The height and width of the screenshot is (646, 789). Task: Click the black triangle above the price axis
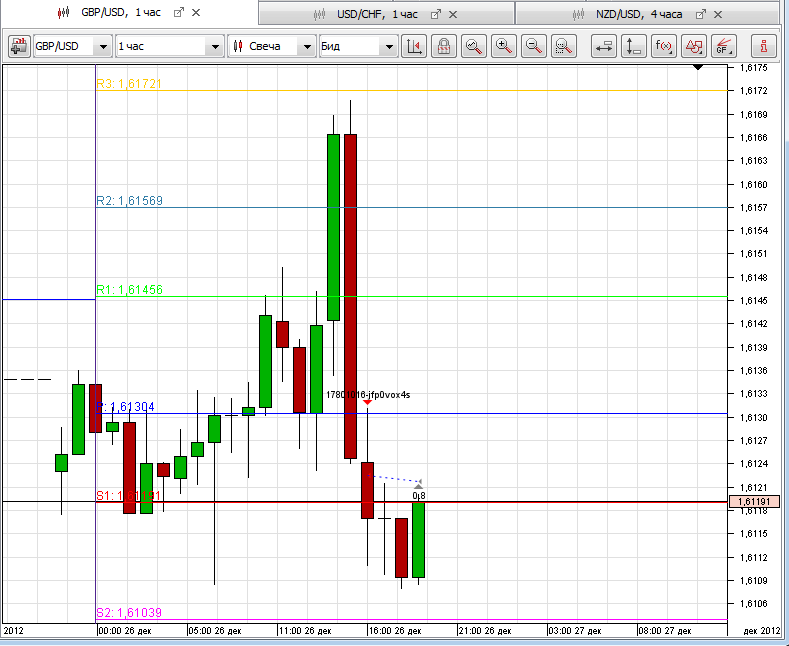[x=698, y=67]
